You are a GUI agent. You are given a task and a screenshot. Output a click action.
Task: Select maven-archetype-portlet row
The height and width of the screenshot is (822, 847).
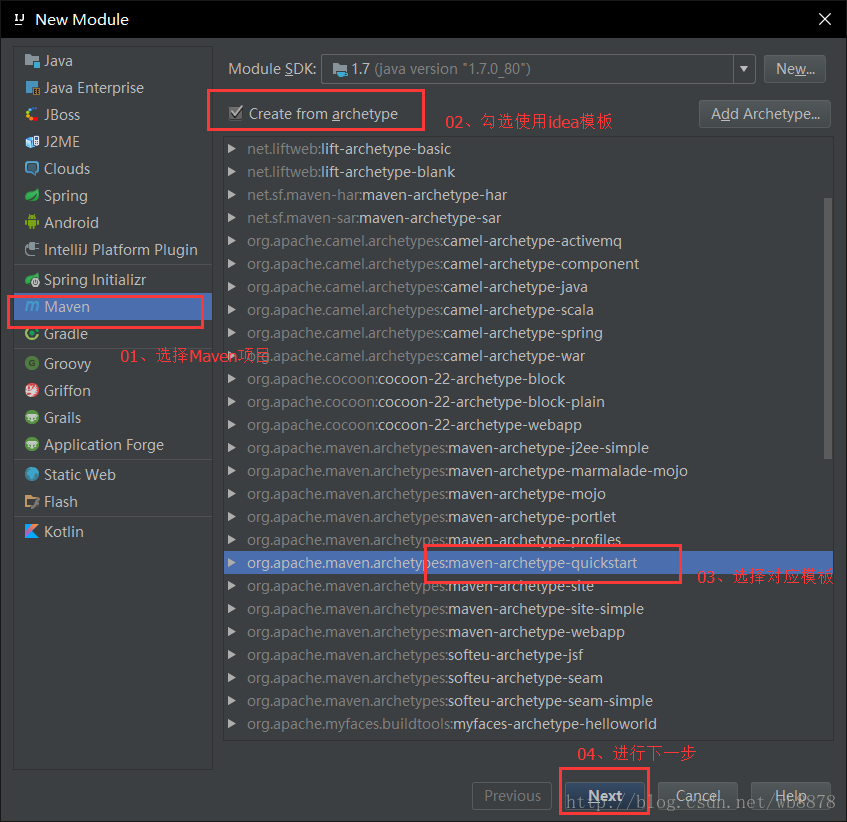(x=528, y=517)
